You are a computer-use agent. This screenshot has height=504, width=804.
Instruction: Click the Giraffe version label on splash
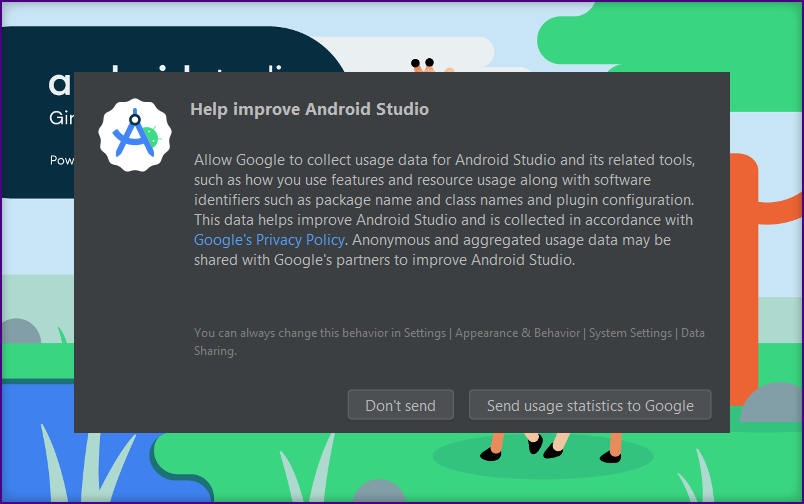coord(62,117)
